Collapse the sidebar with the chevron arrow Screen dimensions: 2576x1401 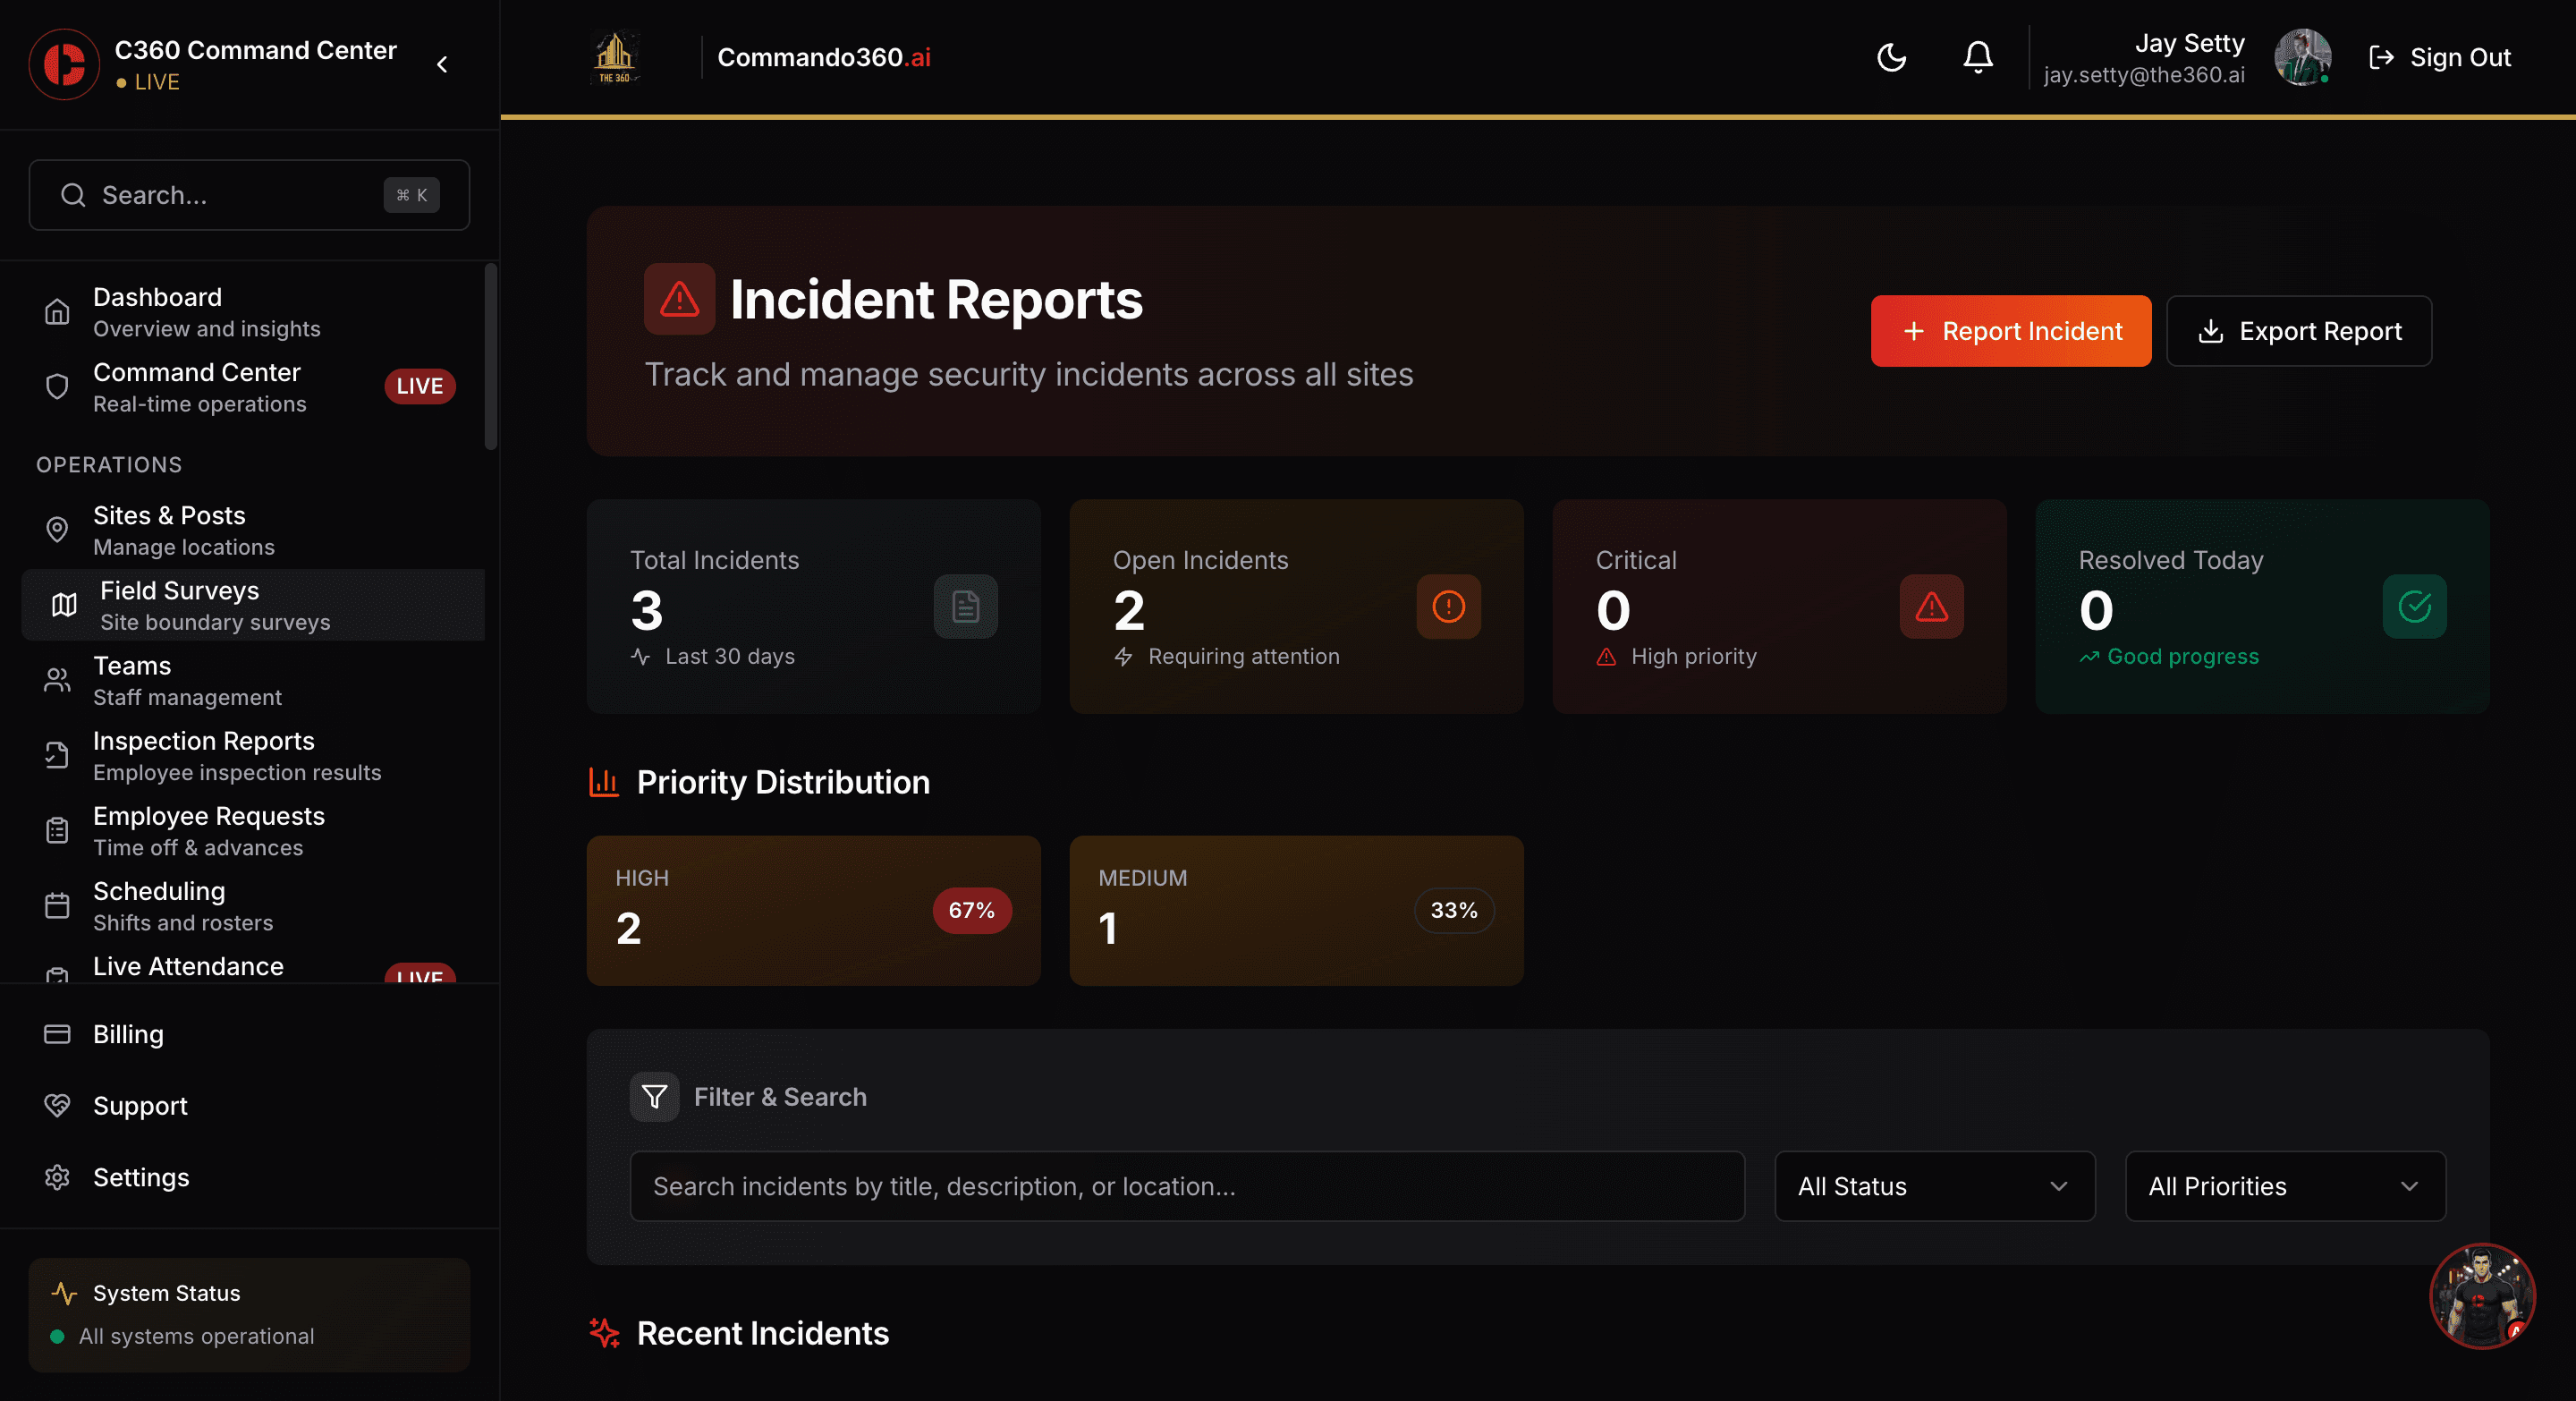pyautogui.click(x=442, y=63)
